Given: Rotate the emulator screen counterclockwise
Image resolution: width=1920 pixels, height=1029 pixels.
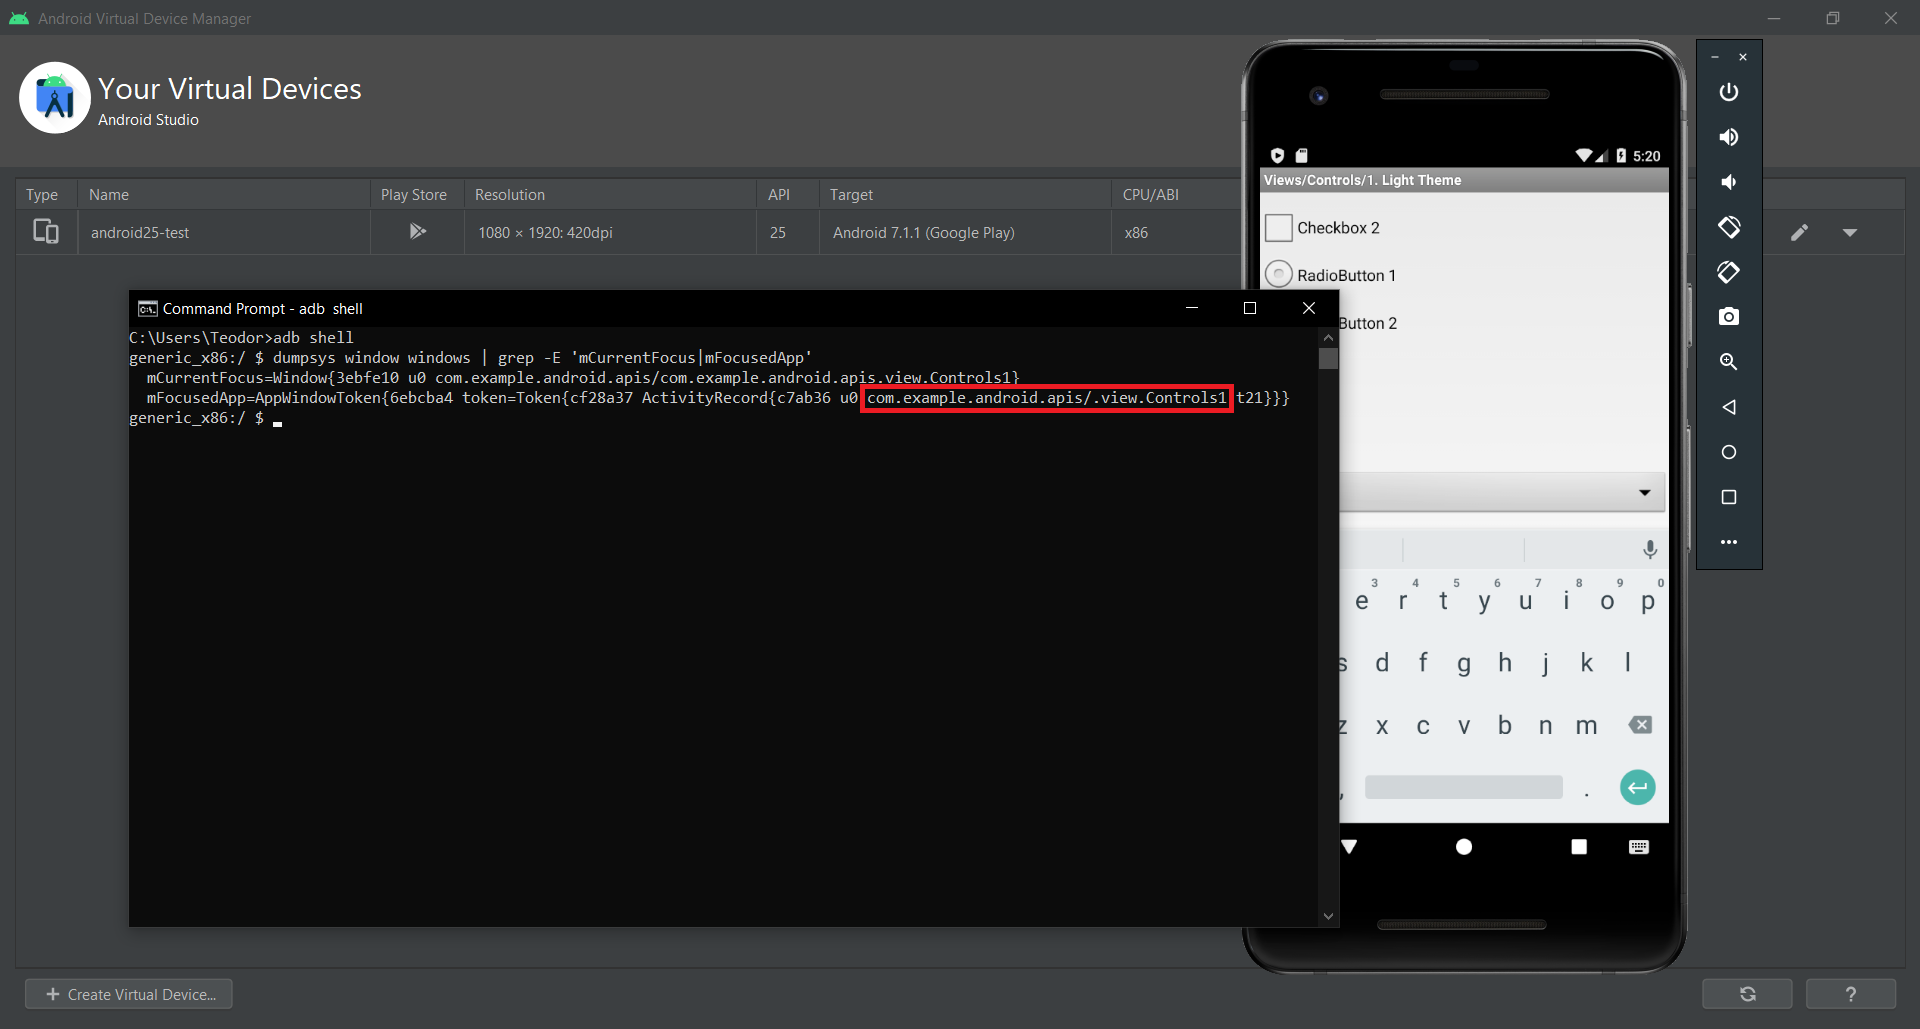Looking at the screenshot, I should pos(1729,227).
